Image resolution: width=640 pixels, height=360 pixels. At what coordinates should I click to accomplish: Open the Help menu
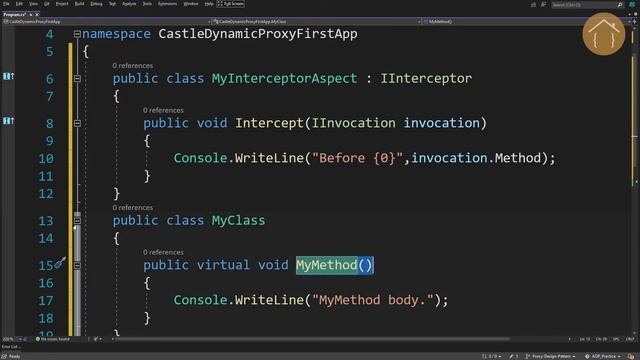tap(209, 4)
